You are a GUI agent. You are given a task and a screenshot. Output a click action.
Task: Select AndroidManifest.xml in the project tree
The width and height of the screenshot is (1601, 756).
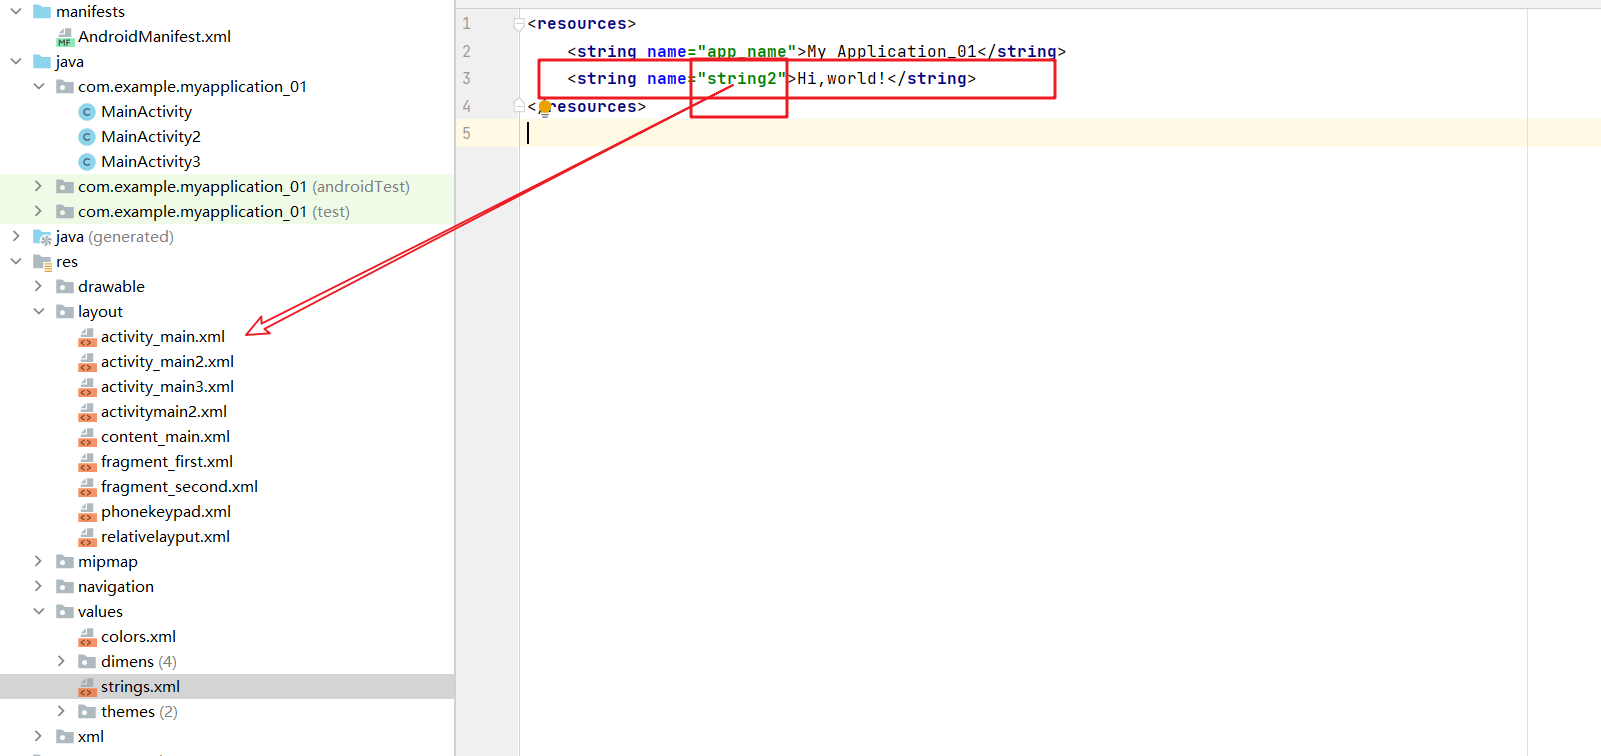154,36
